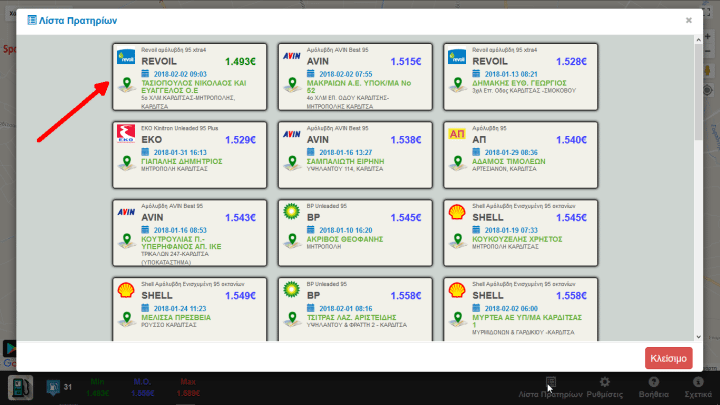Click the map pin on the EKO 1.529€ card

click(127, 163)
